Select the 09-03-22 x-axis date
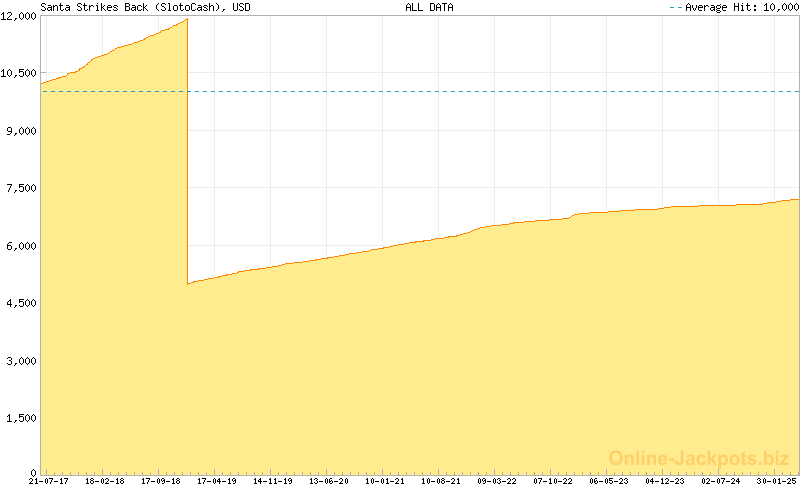This screenshot has width=800, height=490. 497,481
